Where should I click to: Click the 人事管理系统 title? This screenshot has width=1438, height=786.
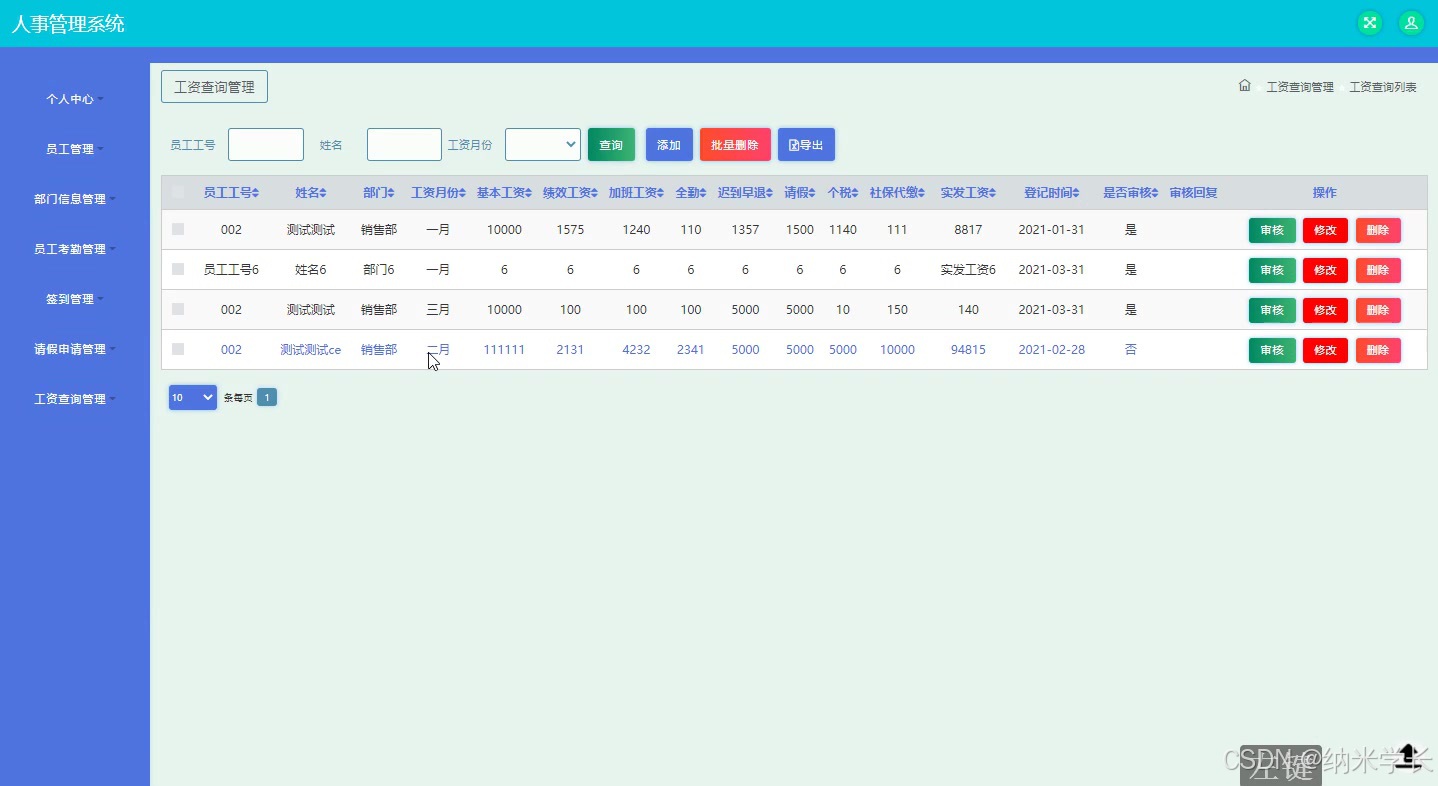point(68,24)
